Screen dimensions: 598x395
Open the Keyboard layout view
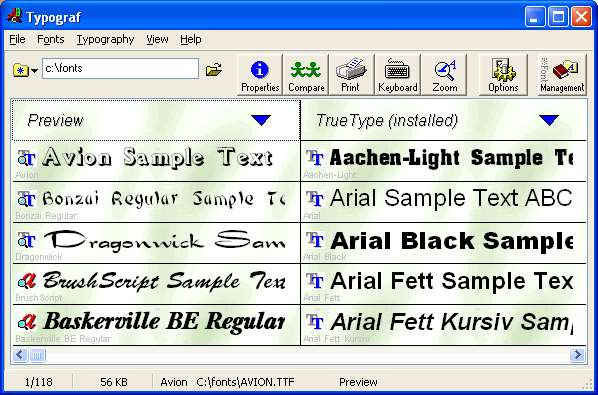coord(397,75)
